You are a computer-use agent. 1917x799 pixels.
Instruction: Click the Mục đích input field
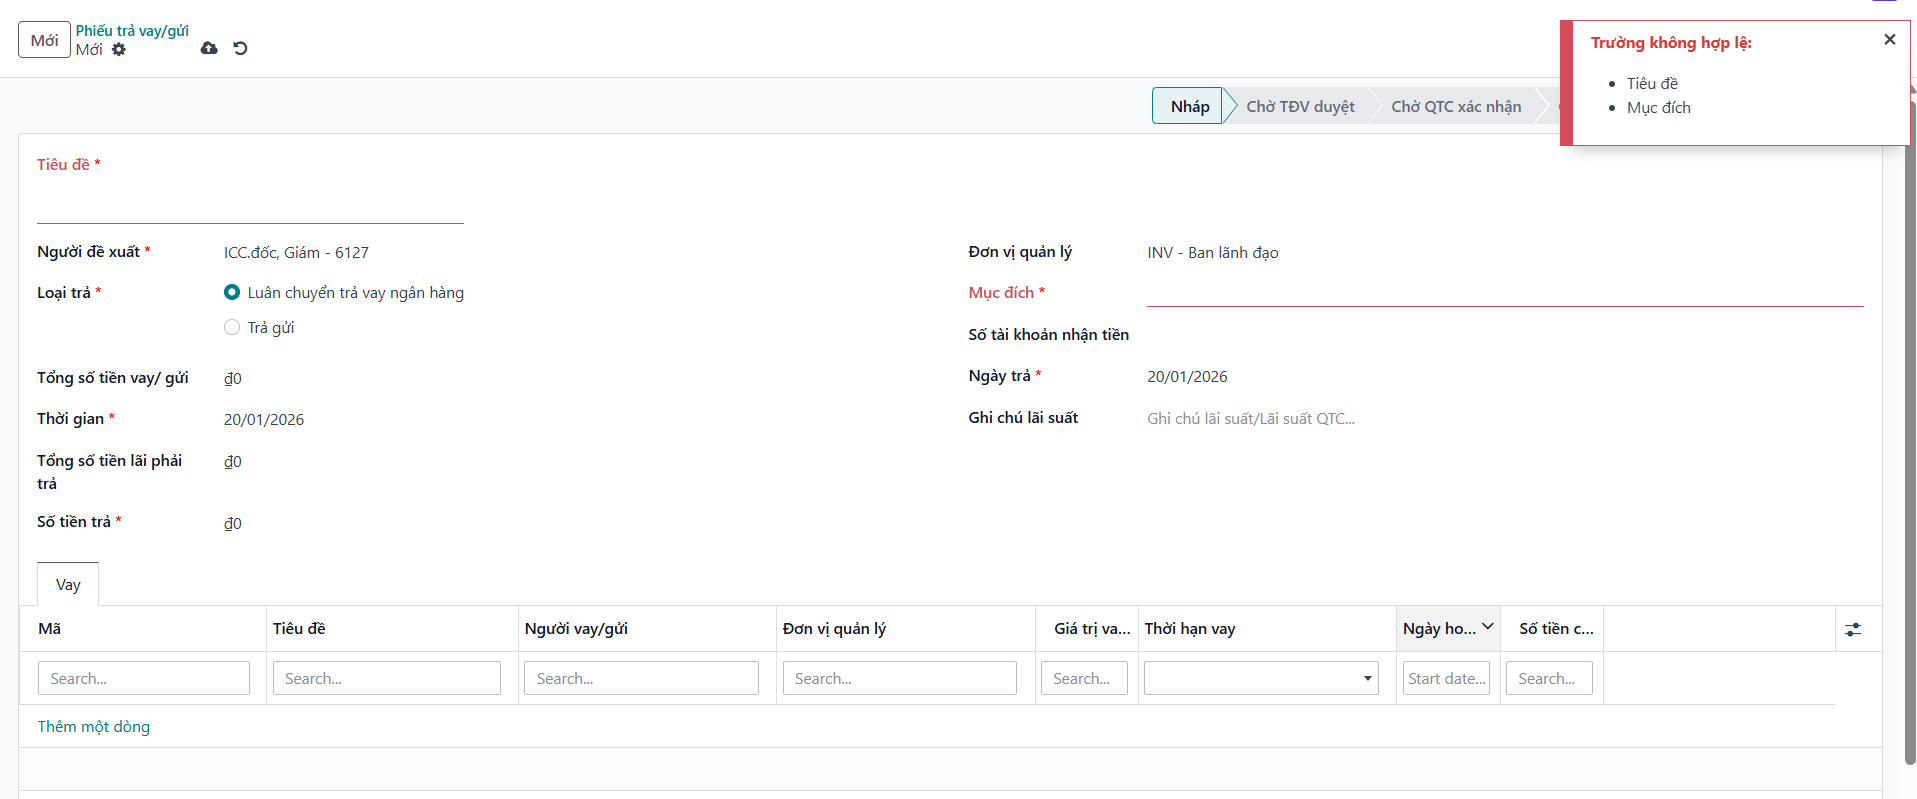point(1505,292)
